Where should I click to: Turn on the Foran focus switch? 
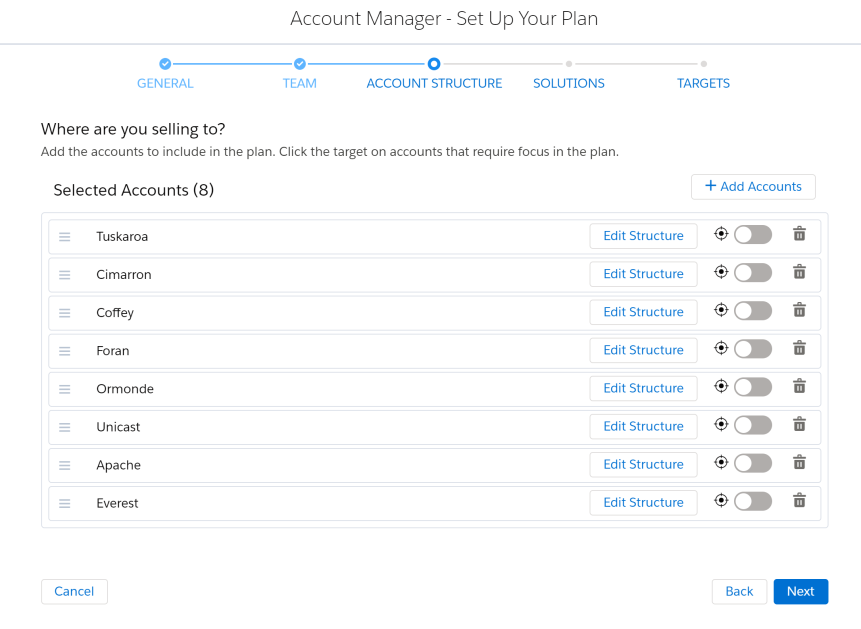point(753,349)
